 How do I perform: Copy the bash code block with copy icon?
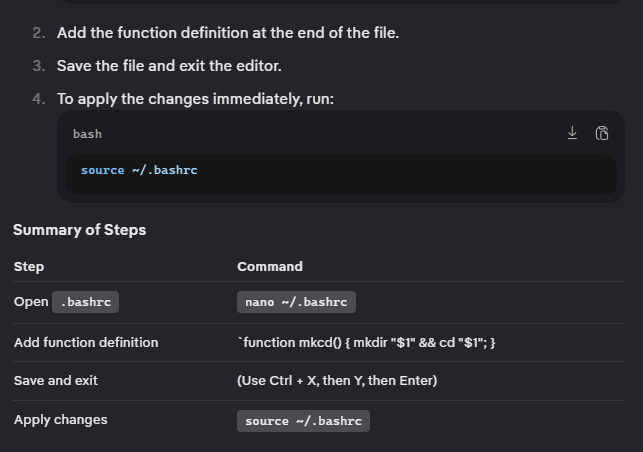tap(602, 133)
